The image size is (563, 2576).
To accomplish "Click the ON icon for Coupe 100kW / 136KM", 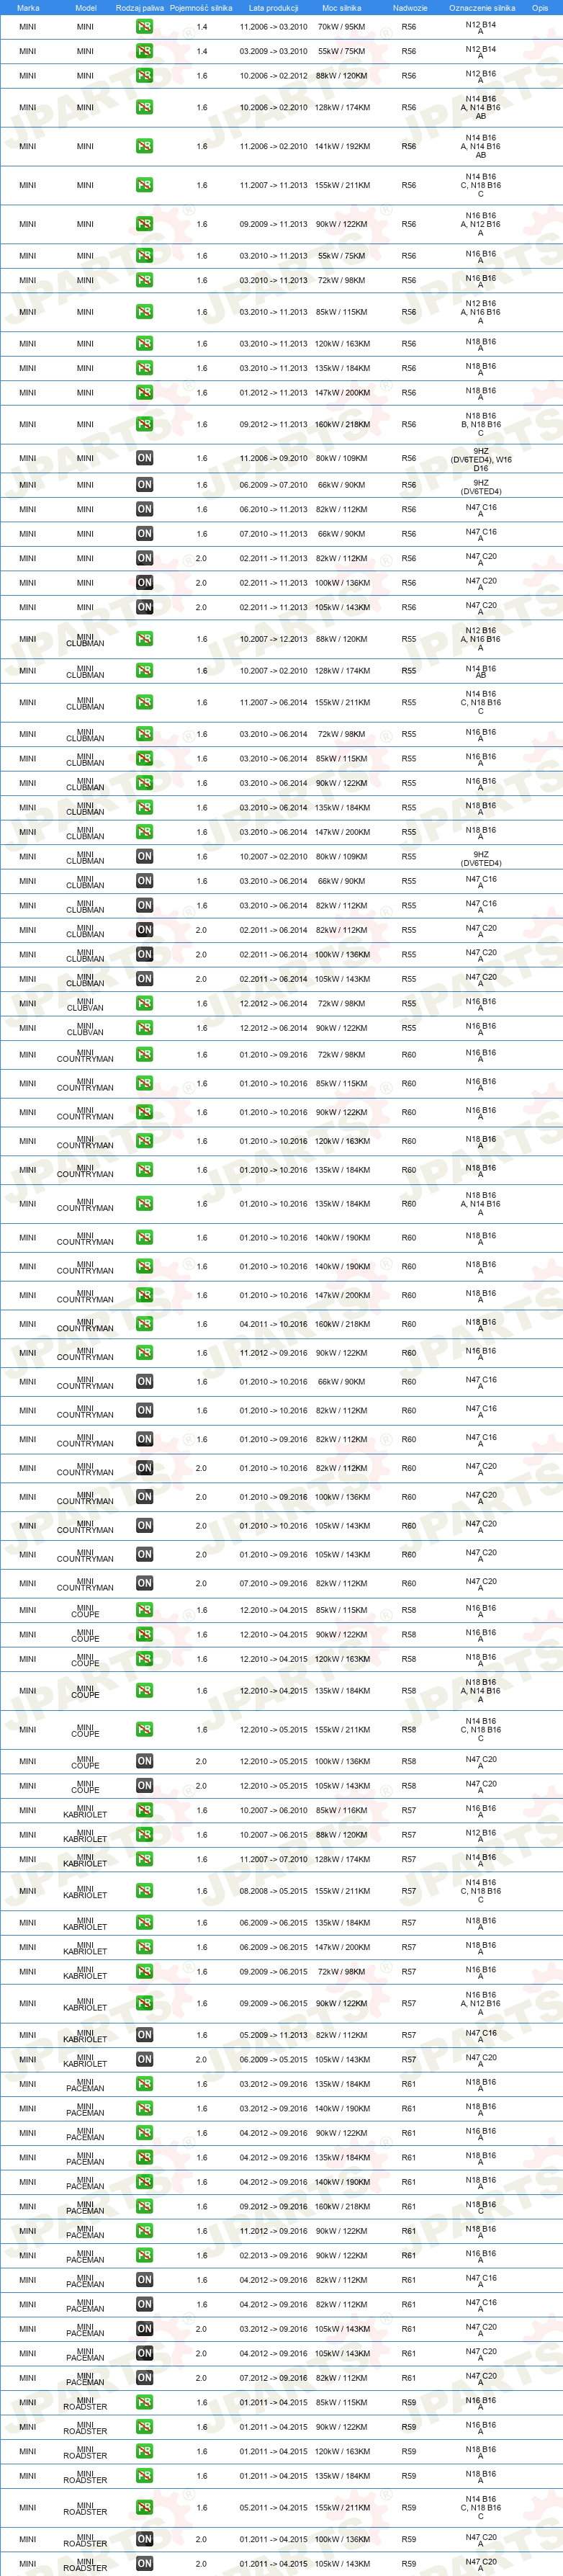I will tap(144, 1761).
